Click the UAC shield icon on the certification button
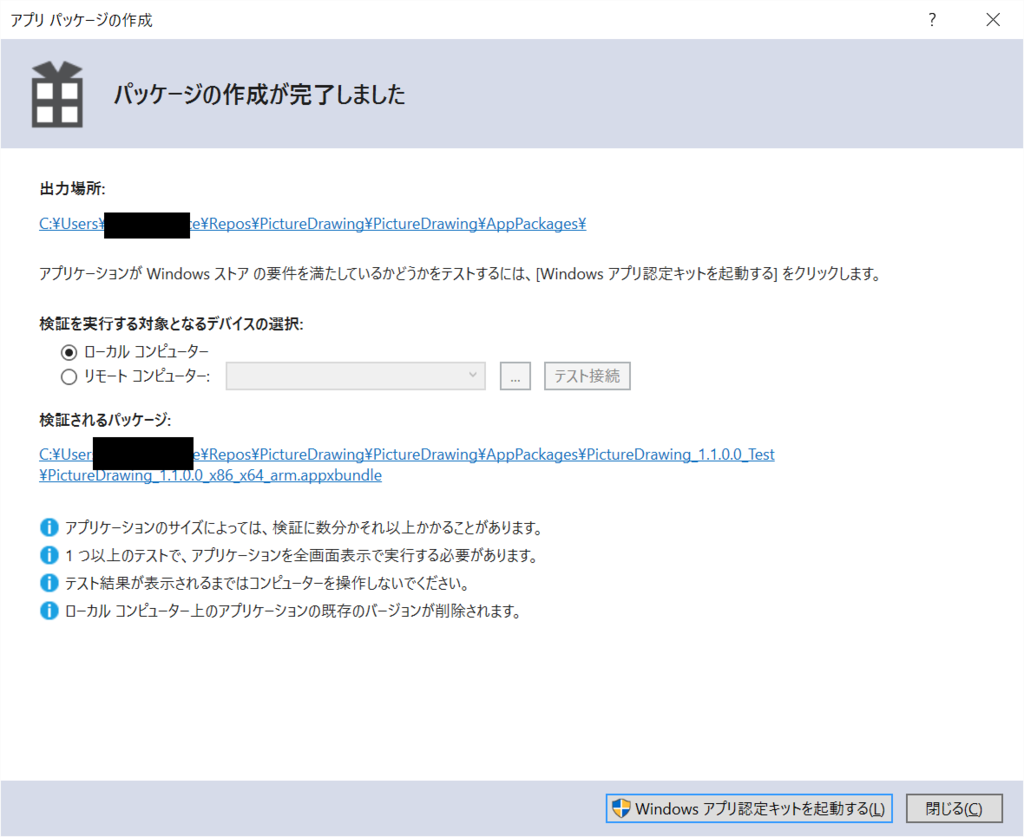Viewport: 1024px width, 837px height. pyautogui.click(x=622, y=807)
